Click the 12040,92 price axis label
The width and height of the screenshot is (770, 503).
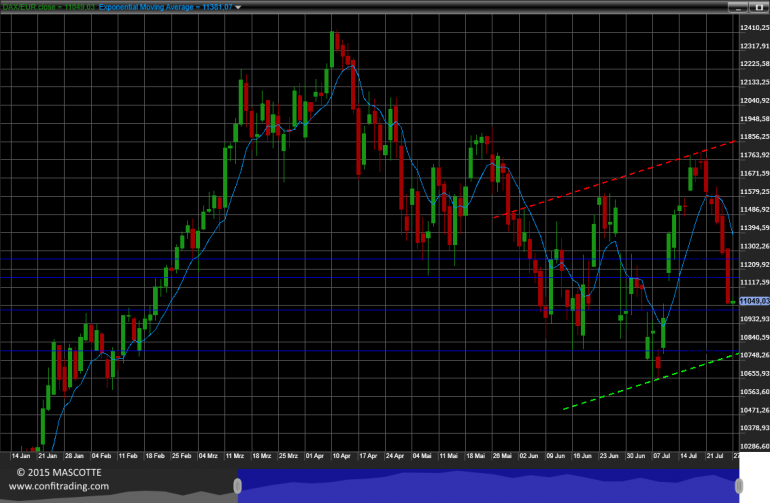click(x=754, y=100)
